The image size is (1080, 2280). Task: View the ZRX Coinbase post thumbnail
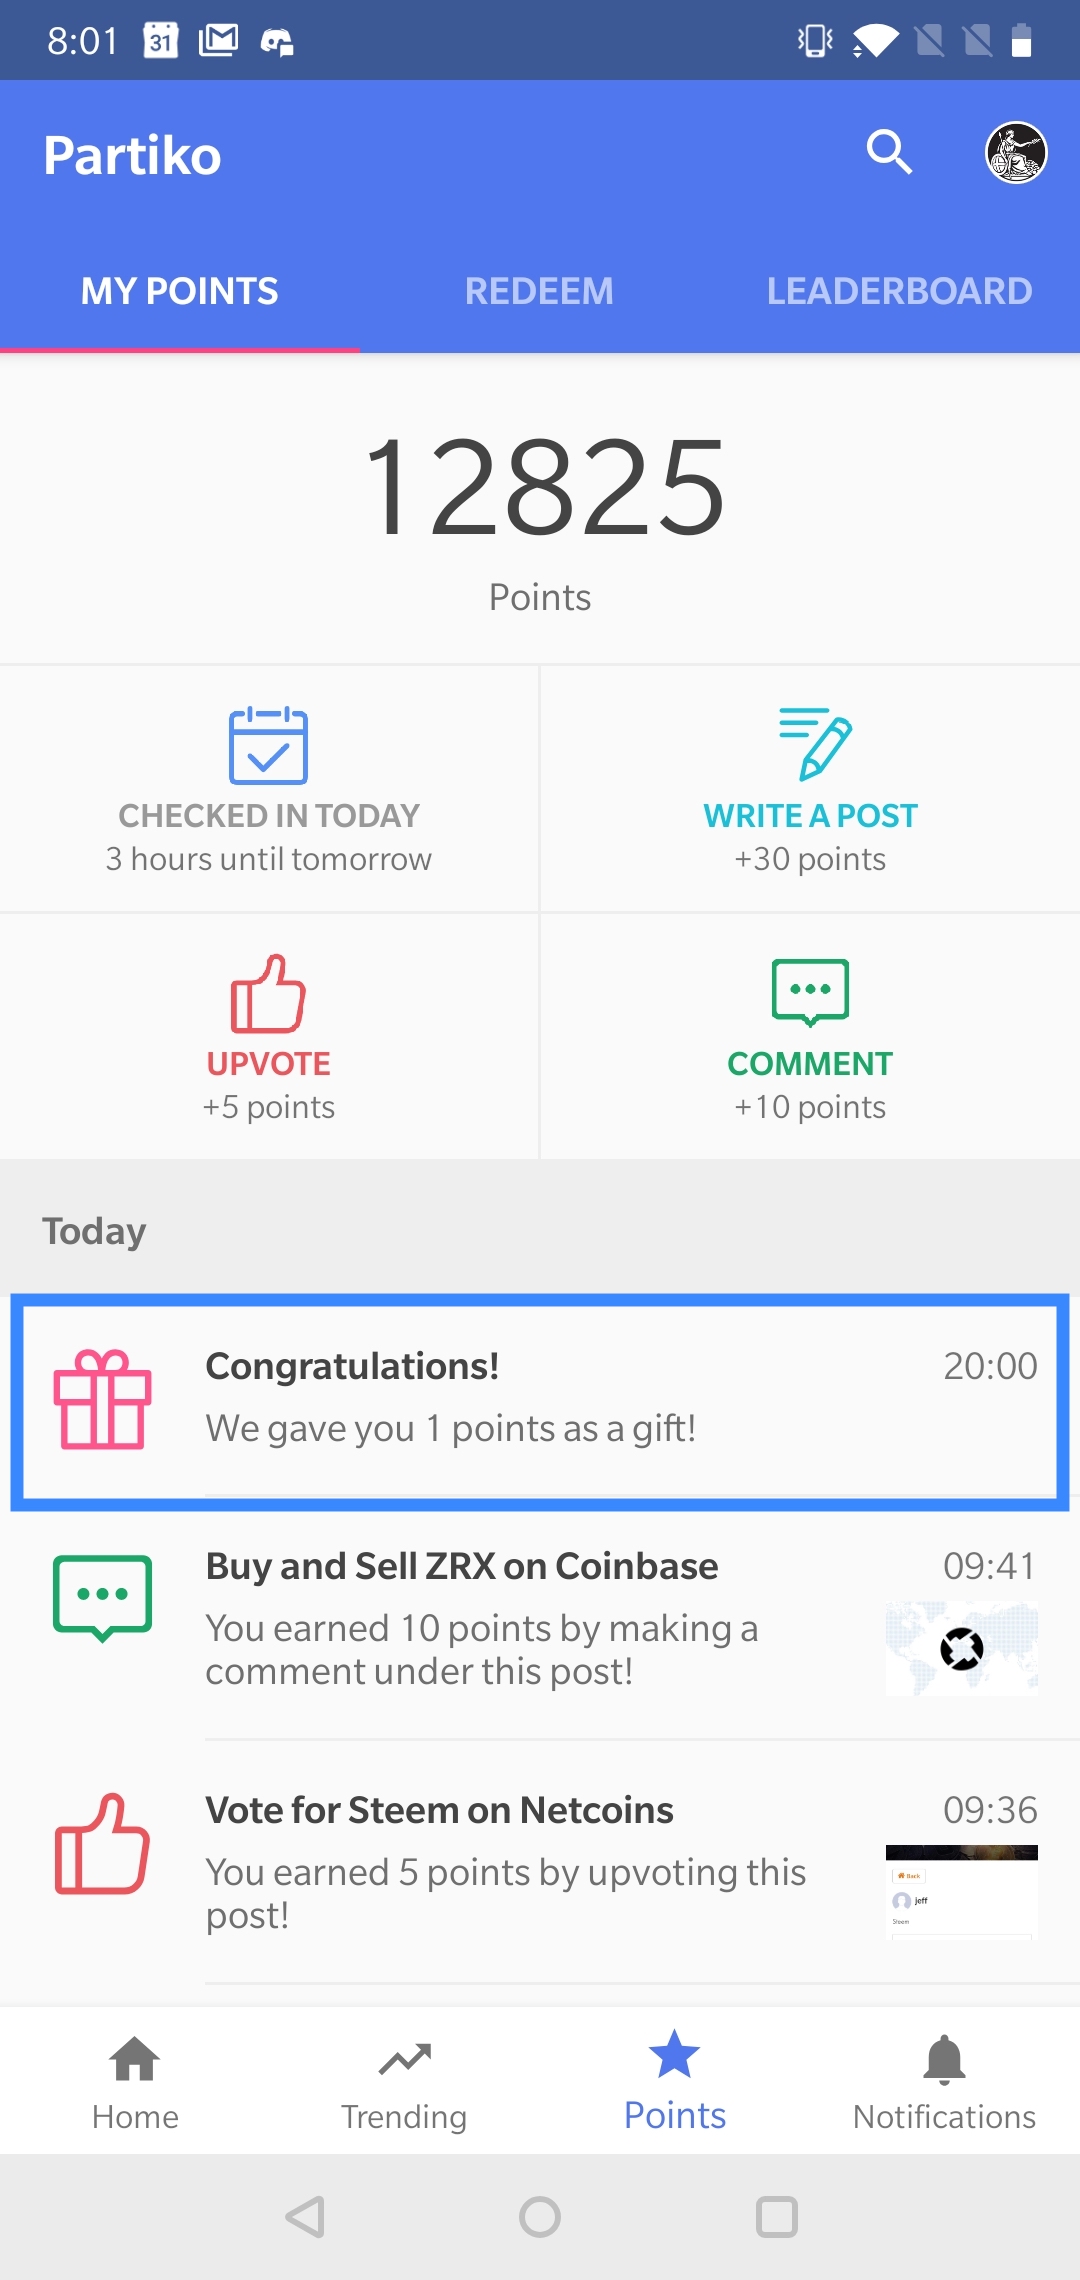coord(962,1648)
